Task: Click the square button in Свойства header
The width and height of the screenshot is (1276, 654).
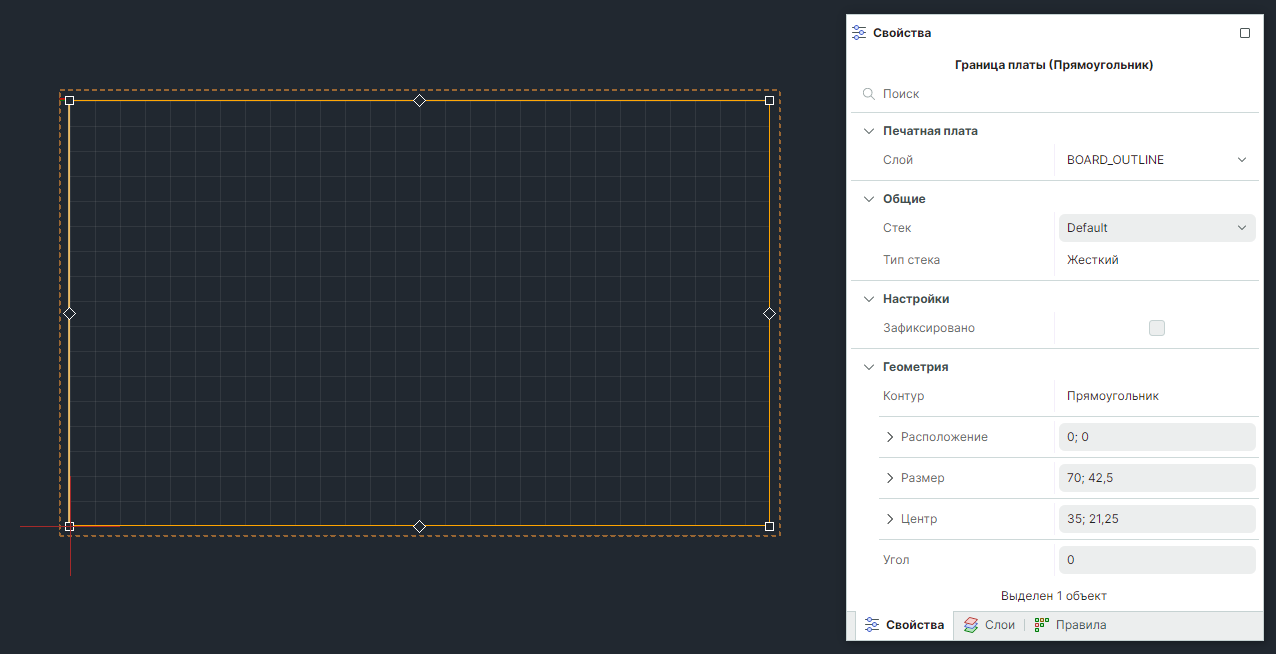Action: click(x=1245, y=33)
